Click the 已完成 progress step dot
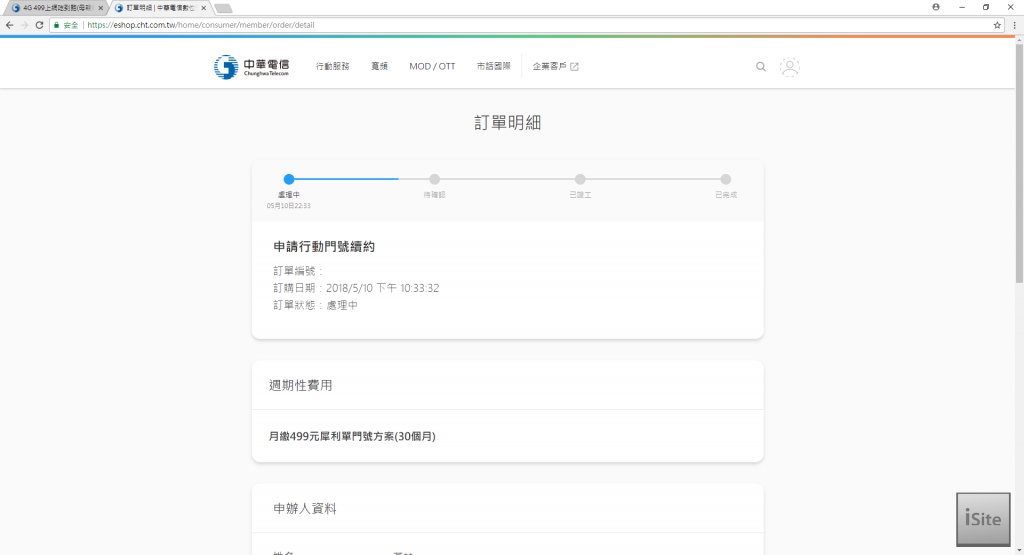This screenshot has height=555, width=1024. coord(726,179)
